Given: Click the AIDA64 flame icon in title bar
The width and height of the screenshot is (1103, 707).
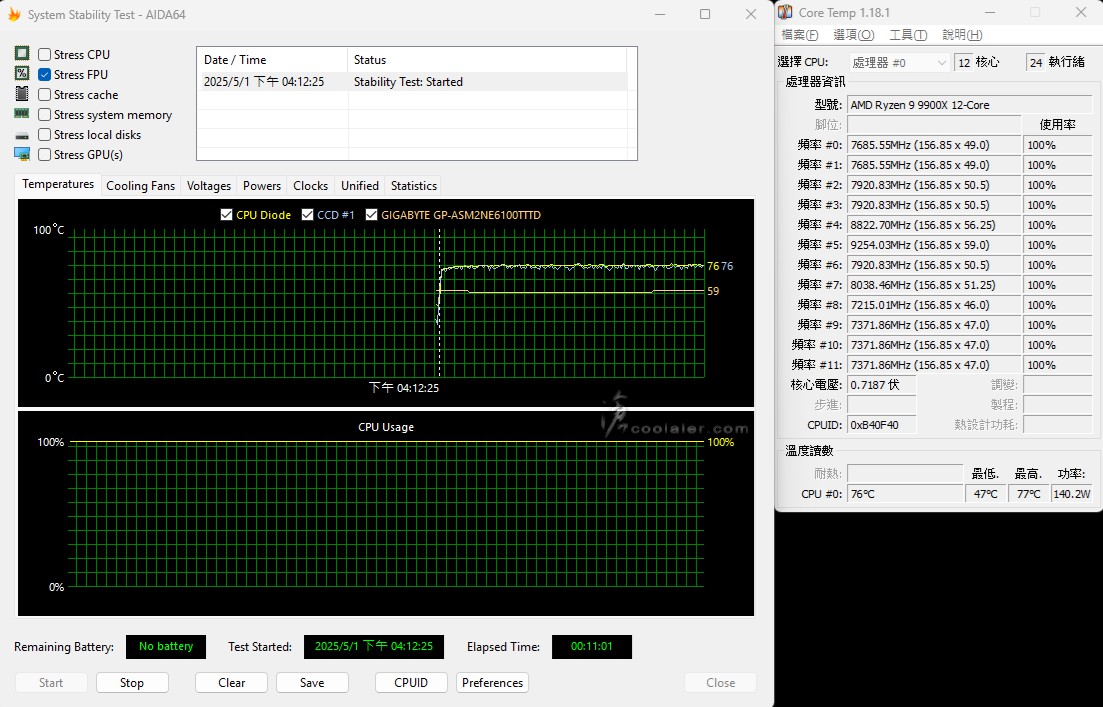Looking at the screenshot, I should (13, 14).
